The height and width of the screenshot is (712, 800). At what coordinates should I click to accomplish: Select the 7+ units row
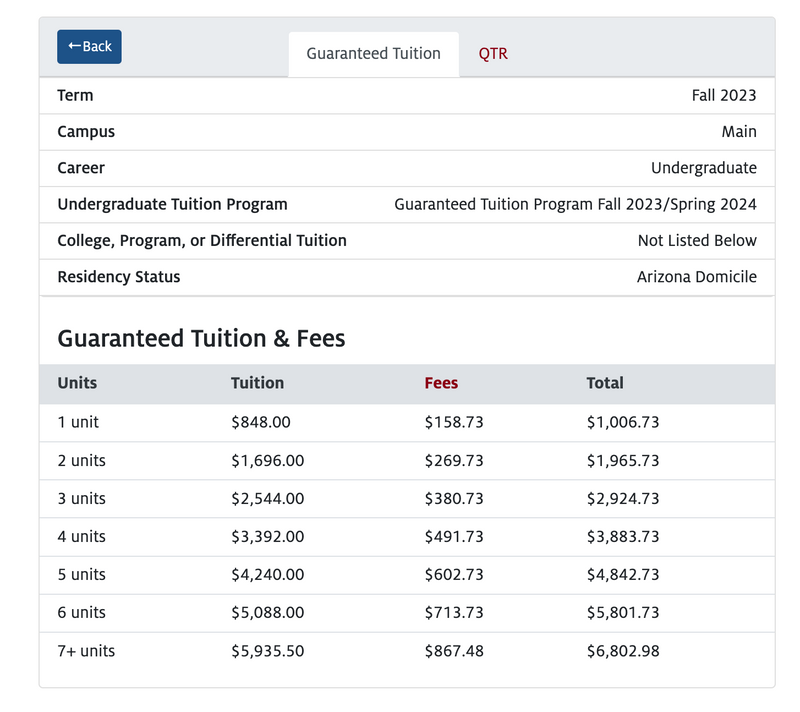click(407, 651)
